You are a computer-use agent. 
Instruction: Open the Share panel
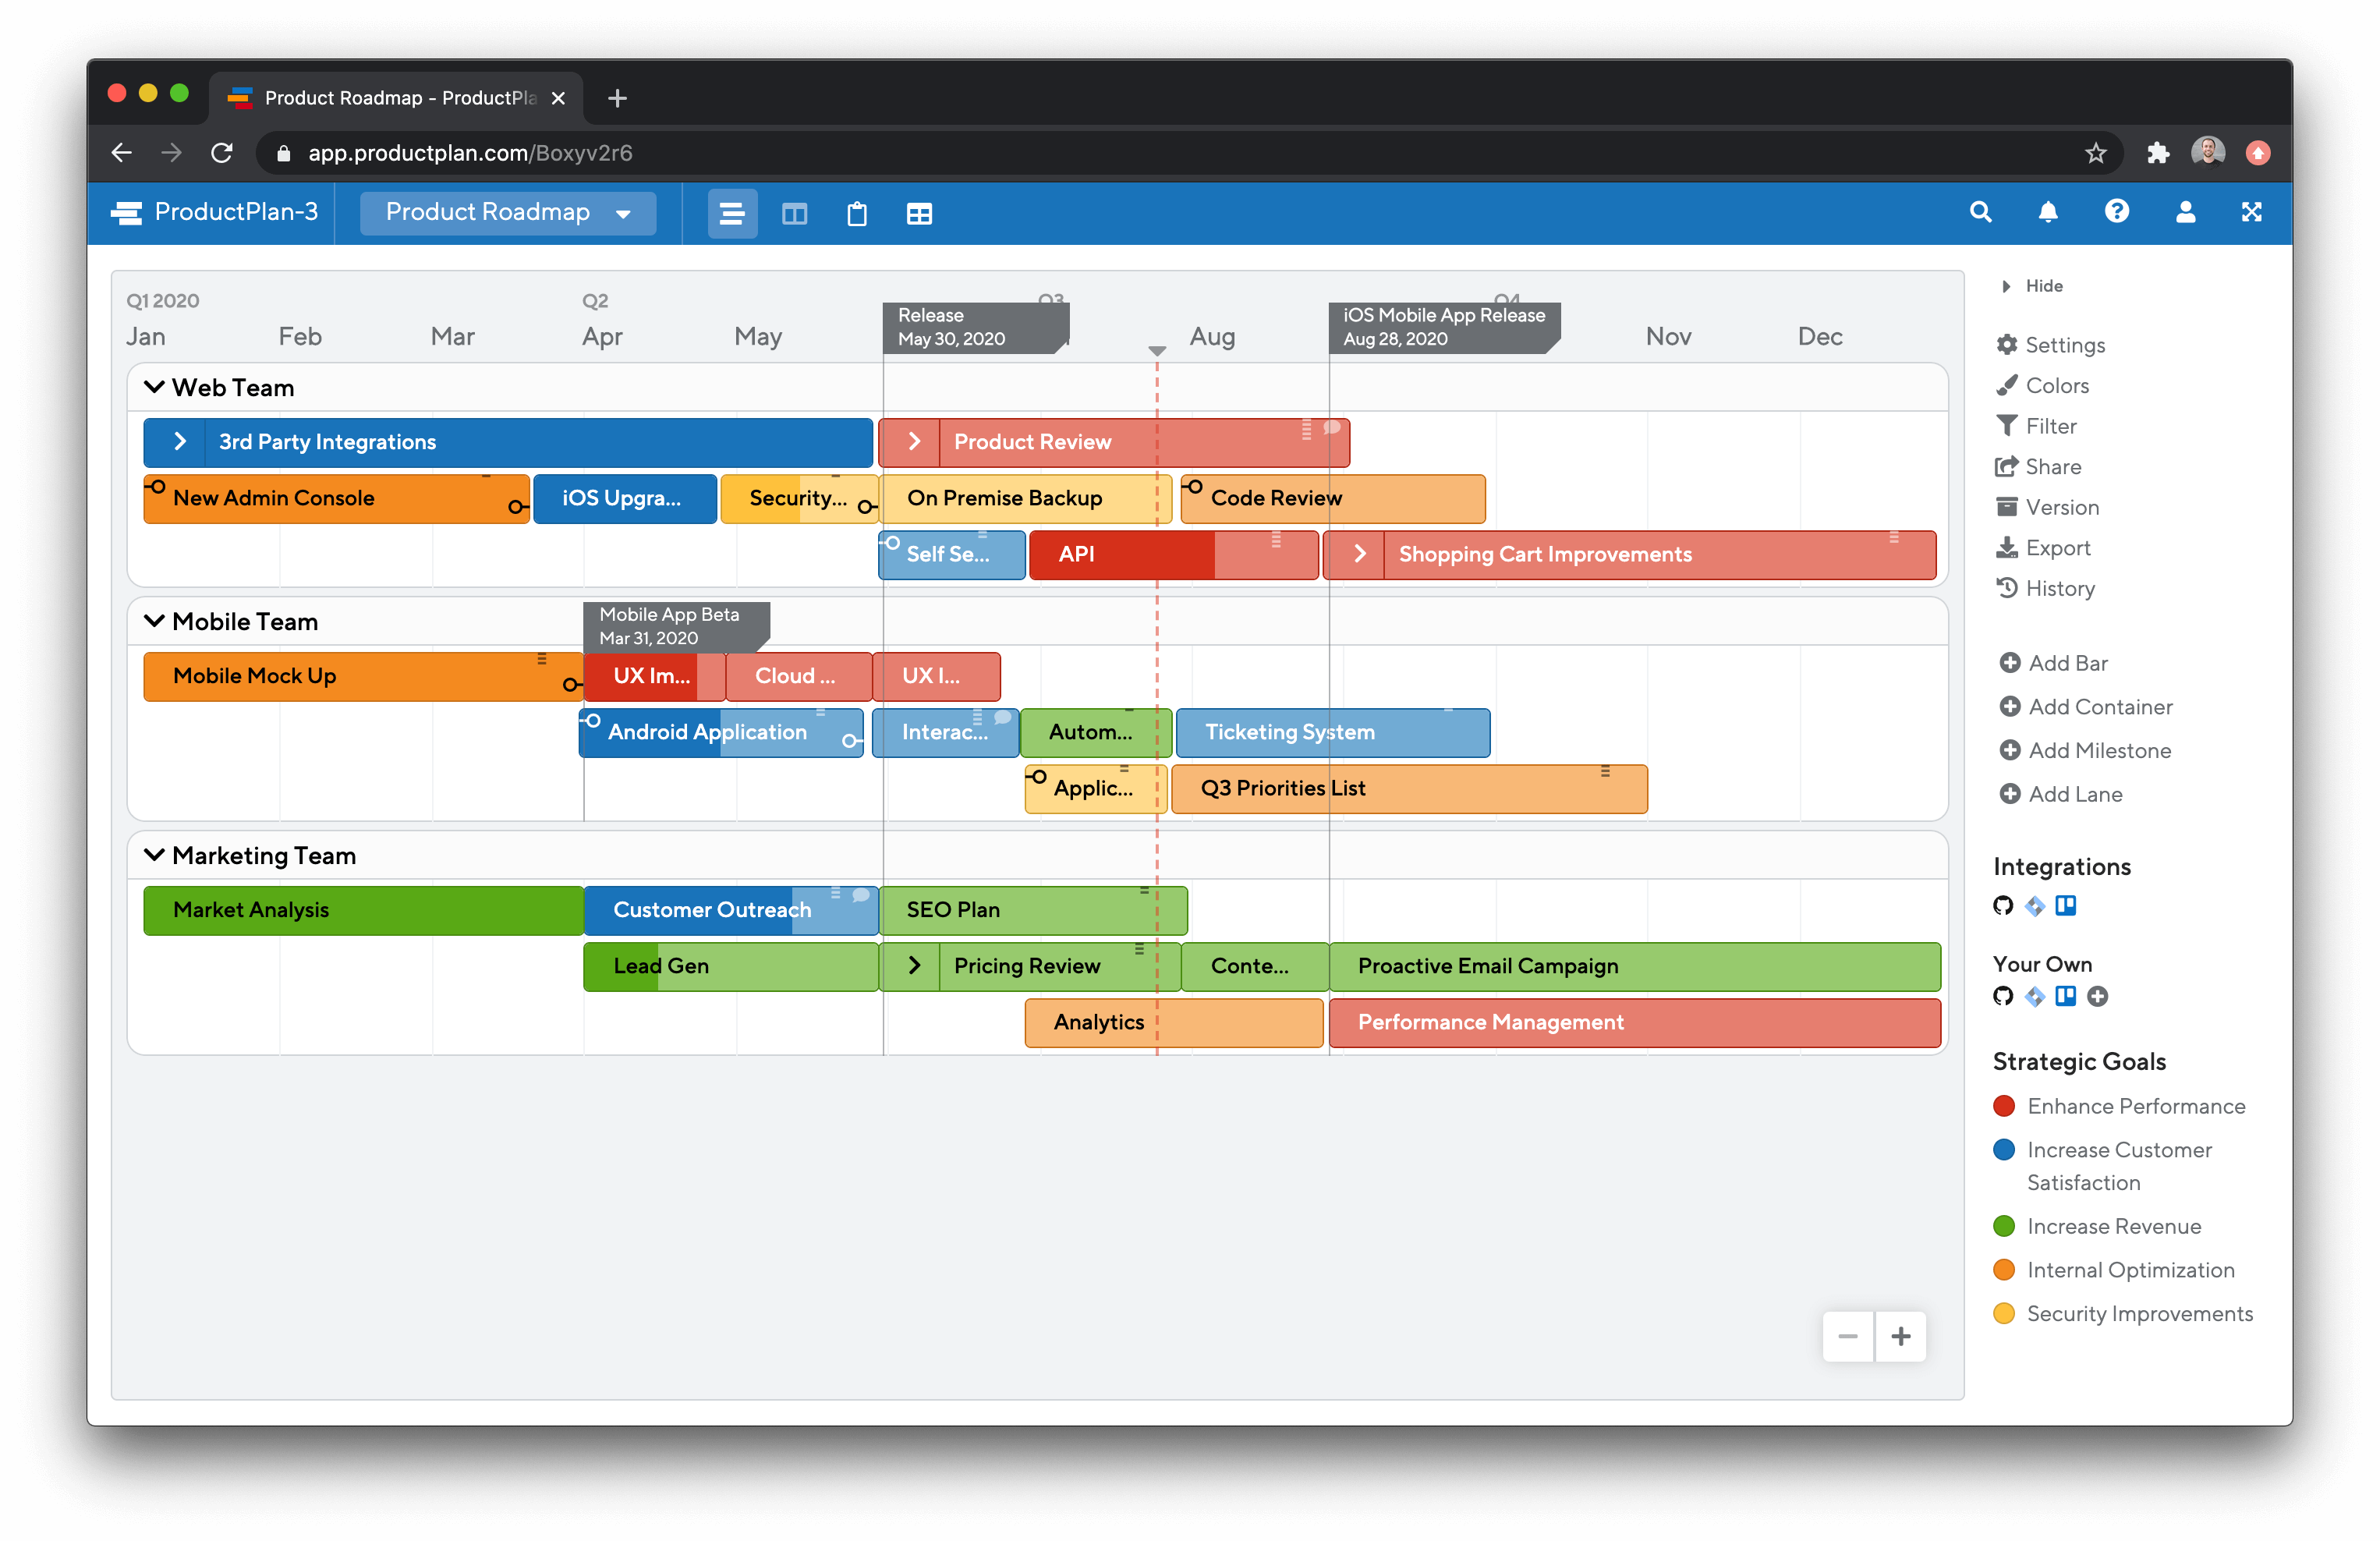pyautogui.click(x=2052, y=467)
